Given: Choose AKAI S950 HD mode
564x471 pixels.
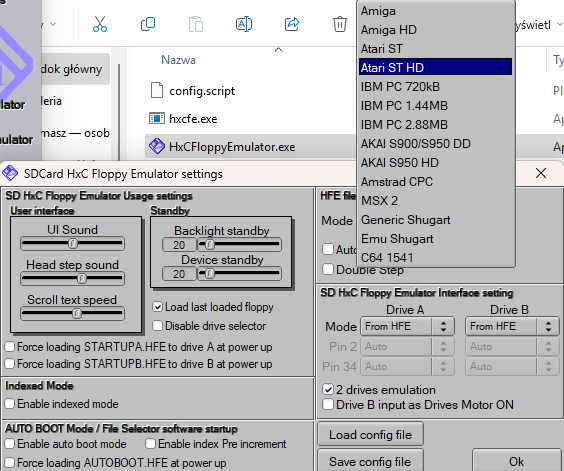Looking at the screenshot, I should 435,163.
